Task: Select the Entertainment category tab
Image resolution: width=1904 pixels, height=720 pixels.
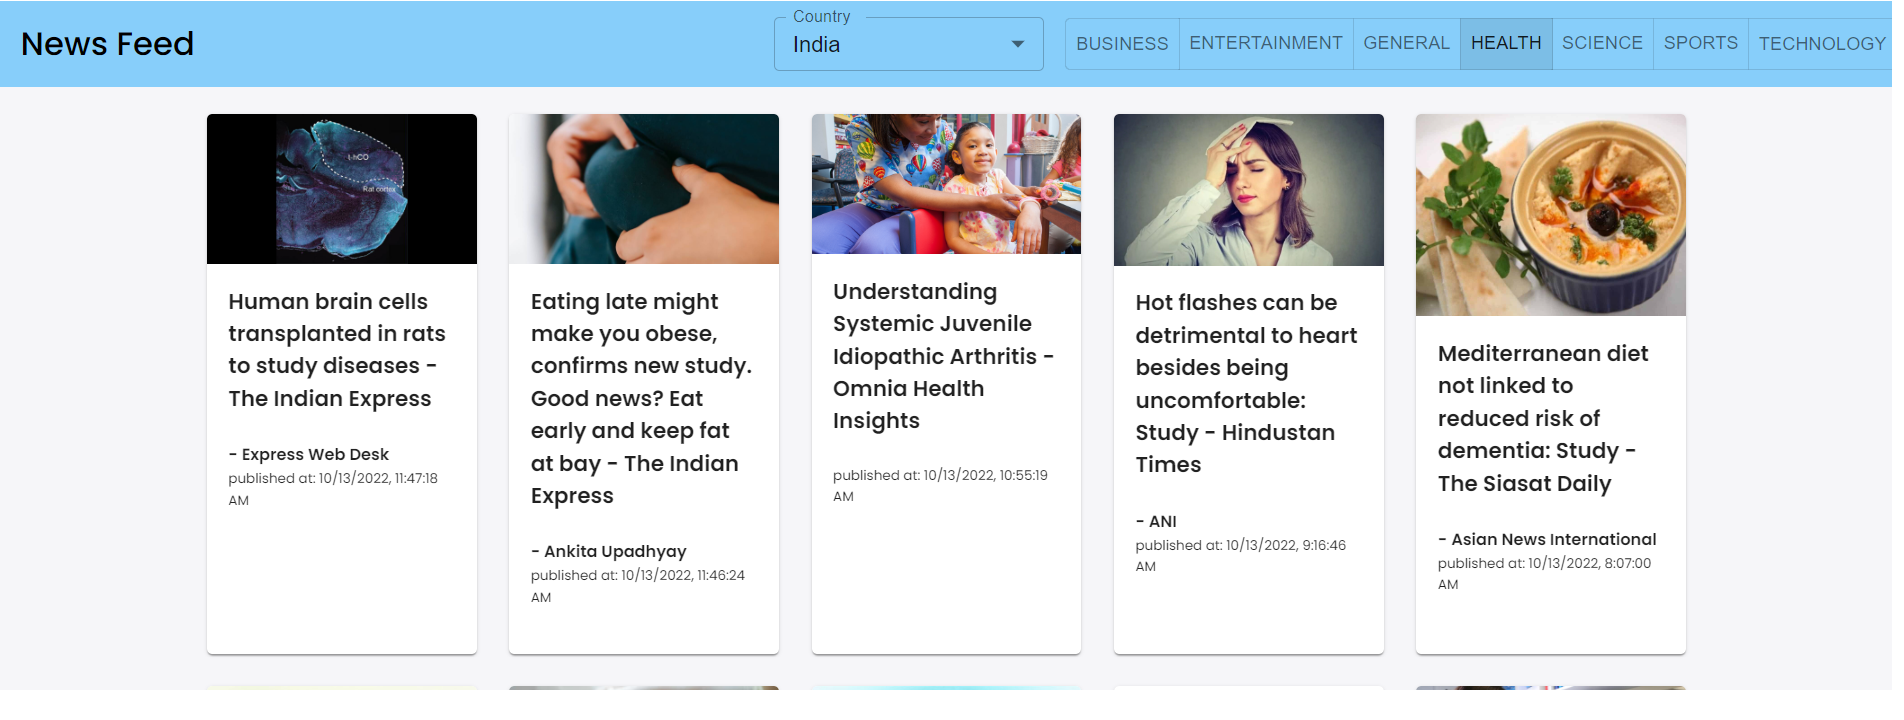Action: 1265,43
